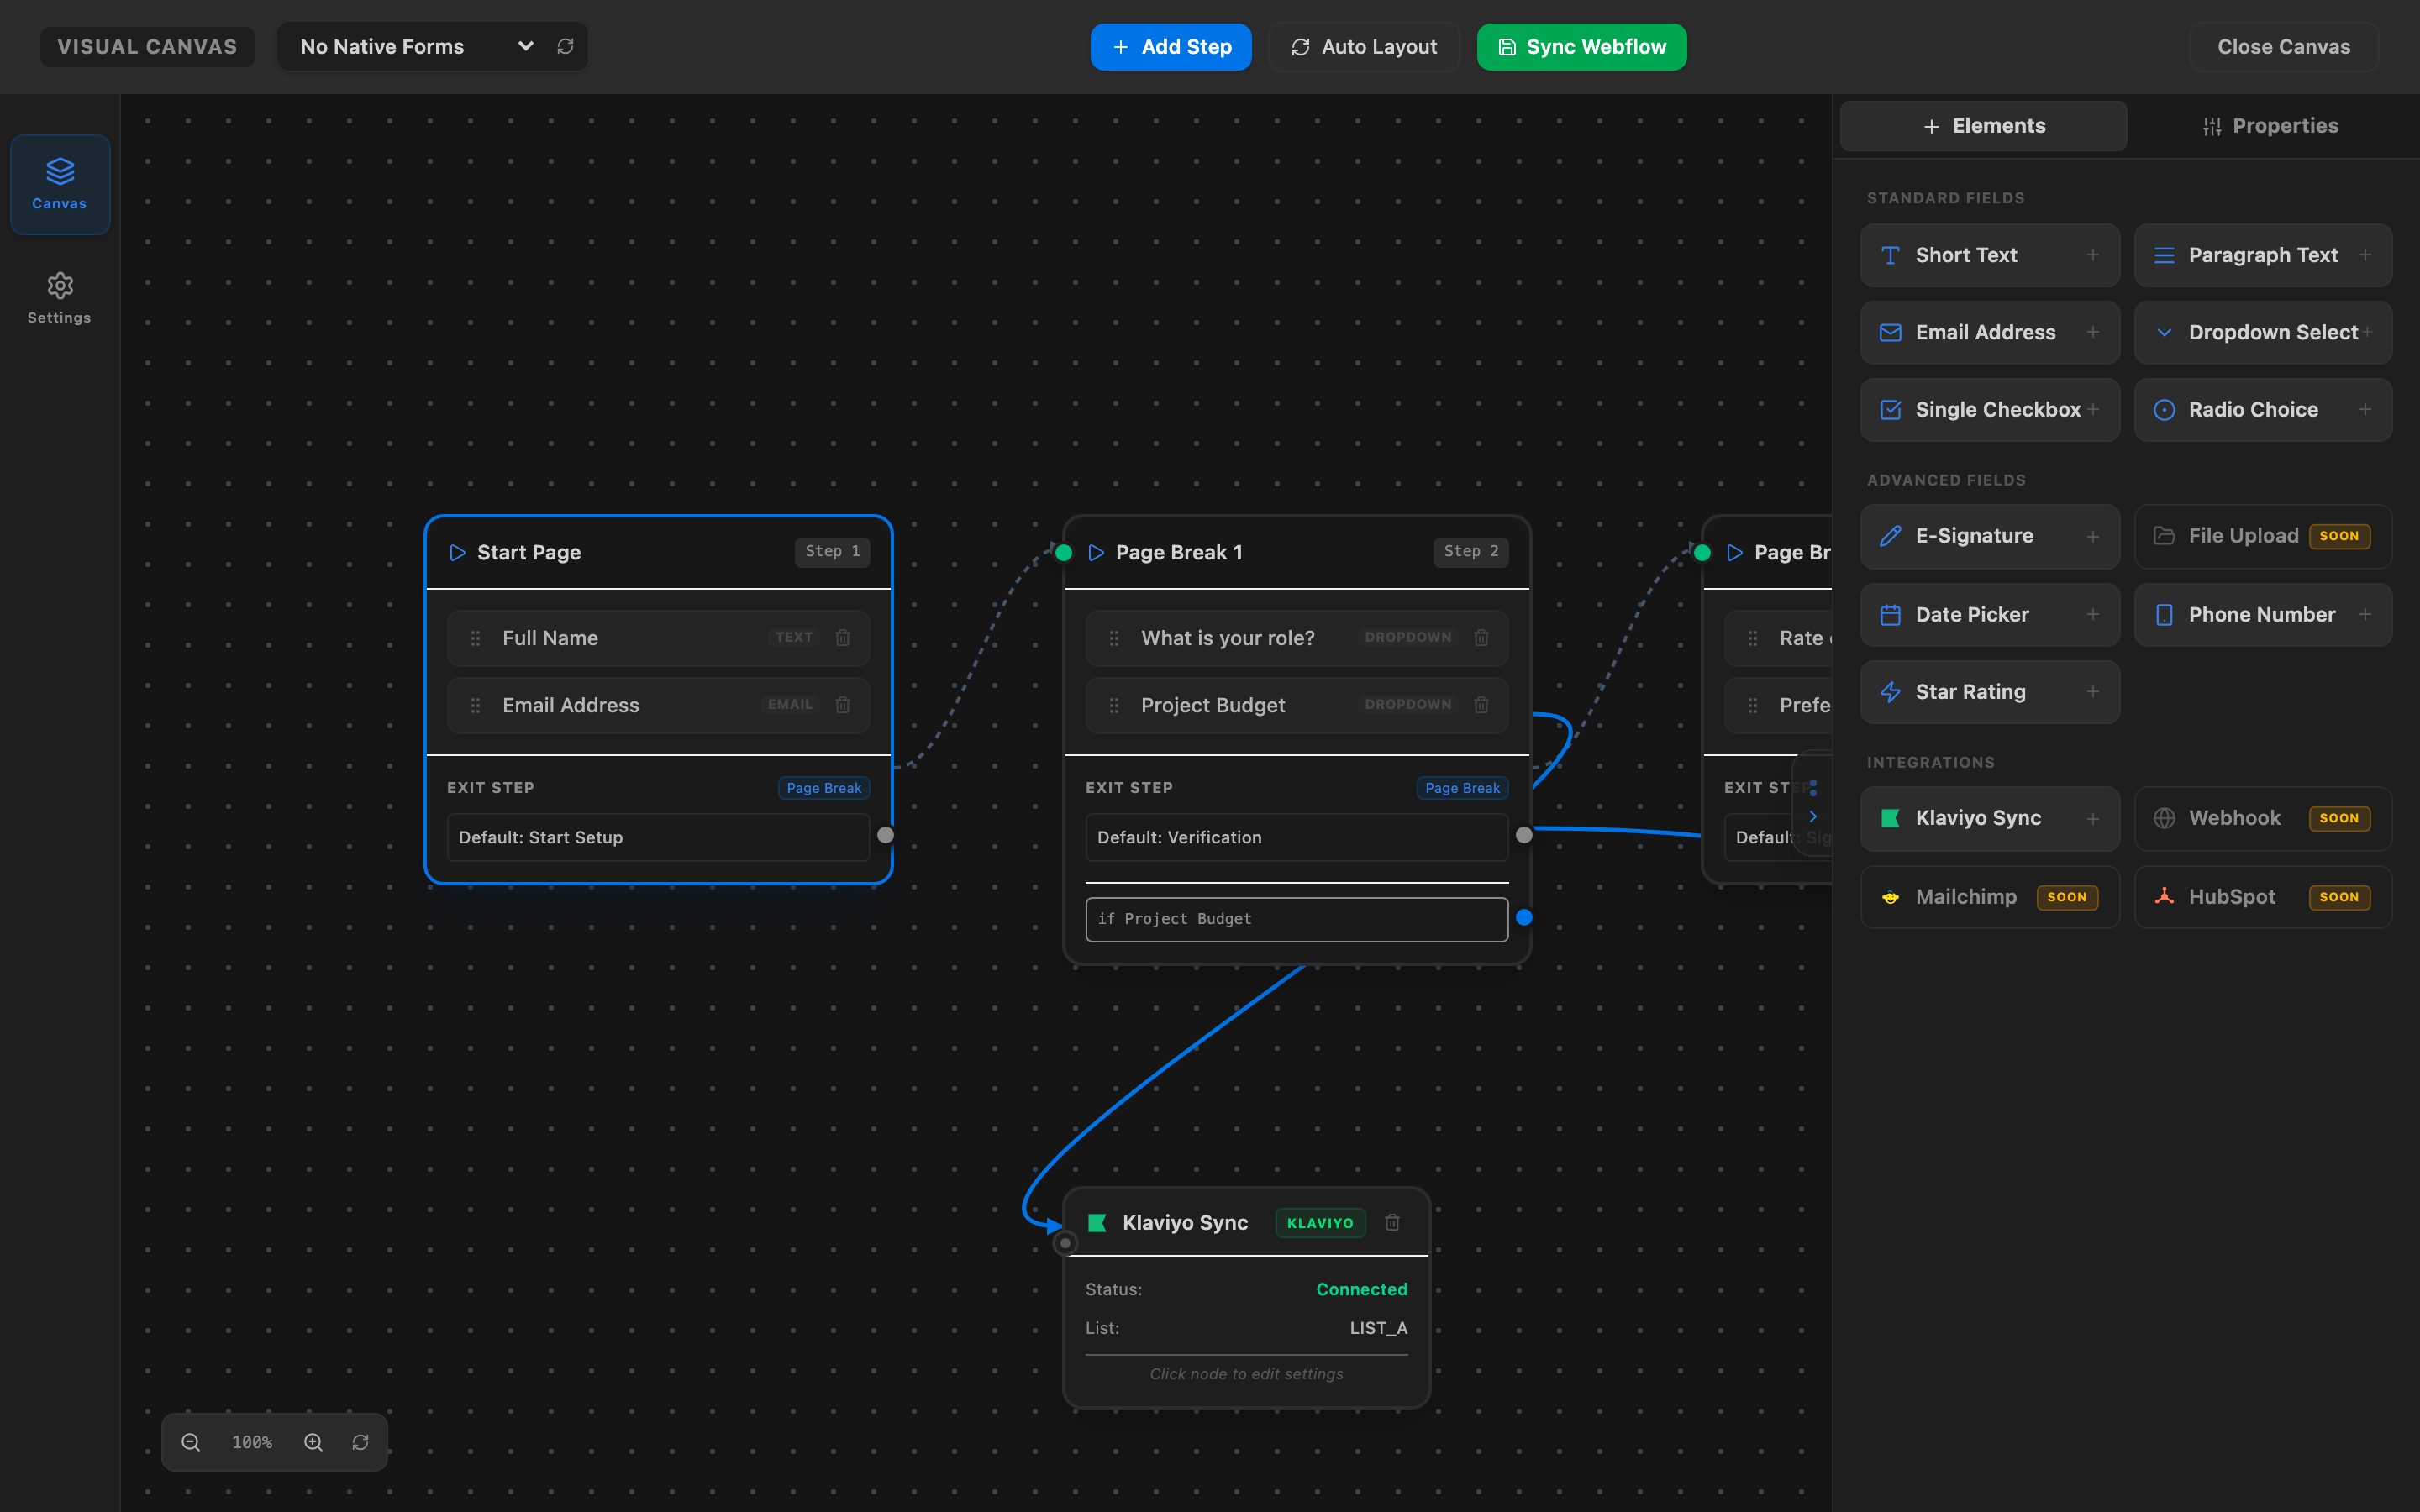Screen dimensions: 2420x1512
Task: Click Page Break badge in Page Break 1
Action: click(x=1462, y=788)
